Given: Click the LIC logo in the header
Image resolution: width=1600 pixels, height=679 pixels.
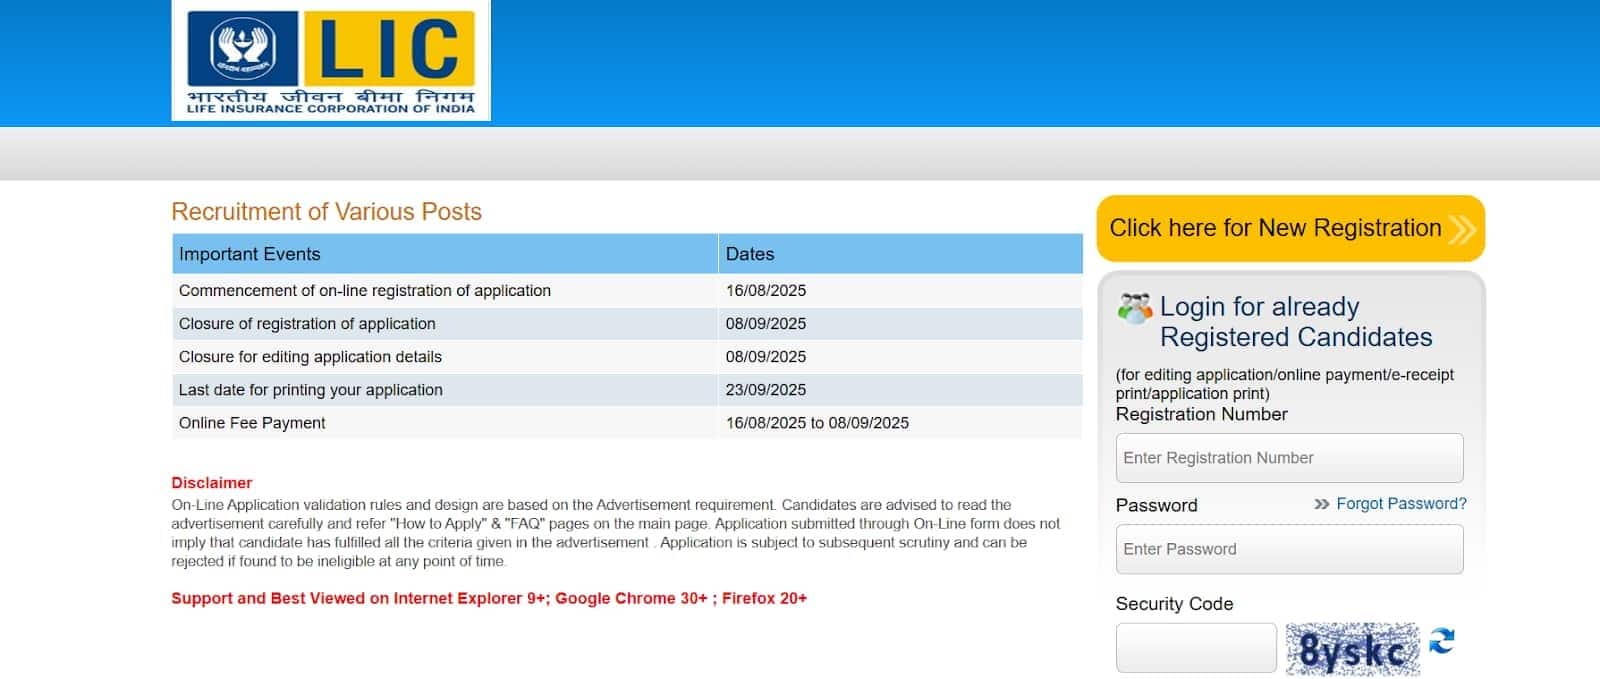Looking at the screenshot, I should point(331,62).
